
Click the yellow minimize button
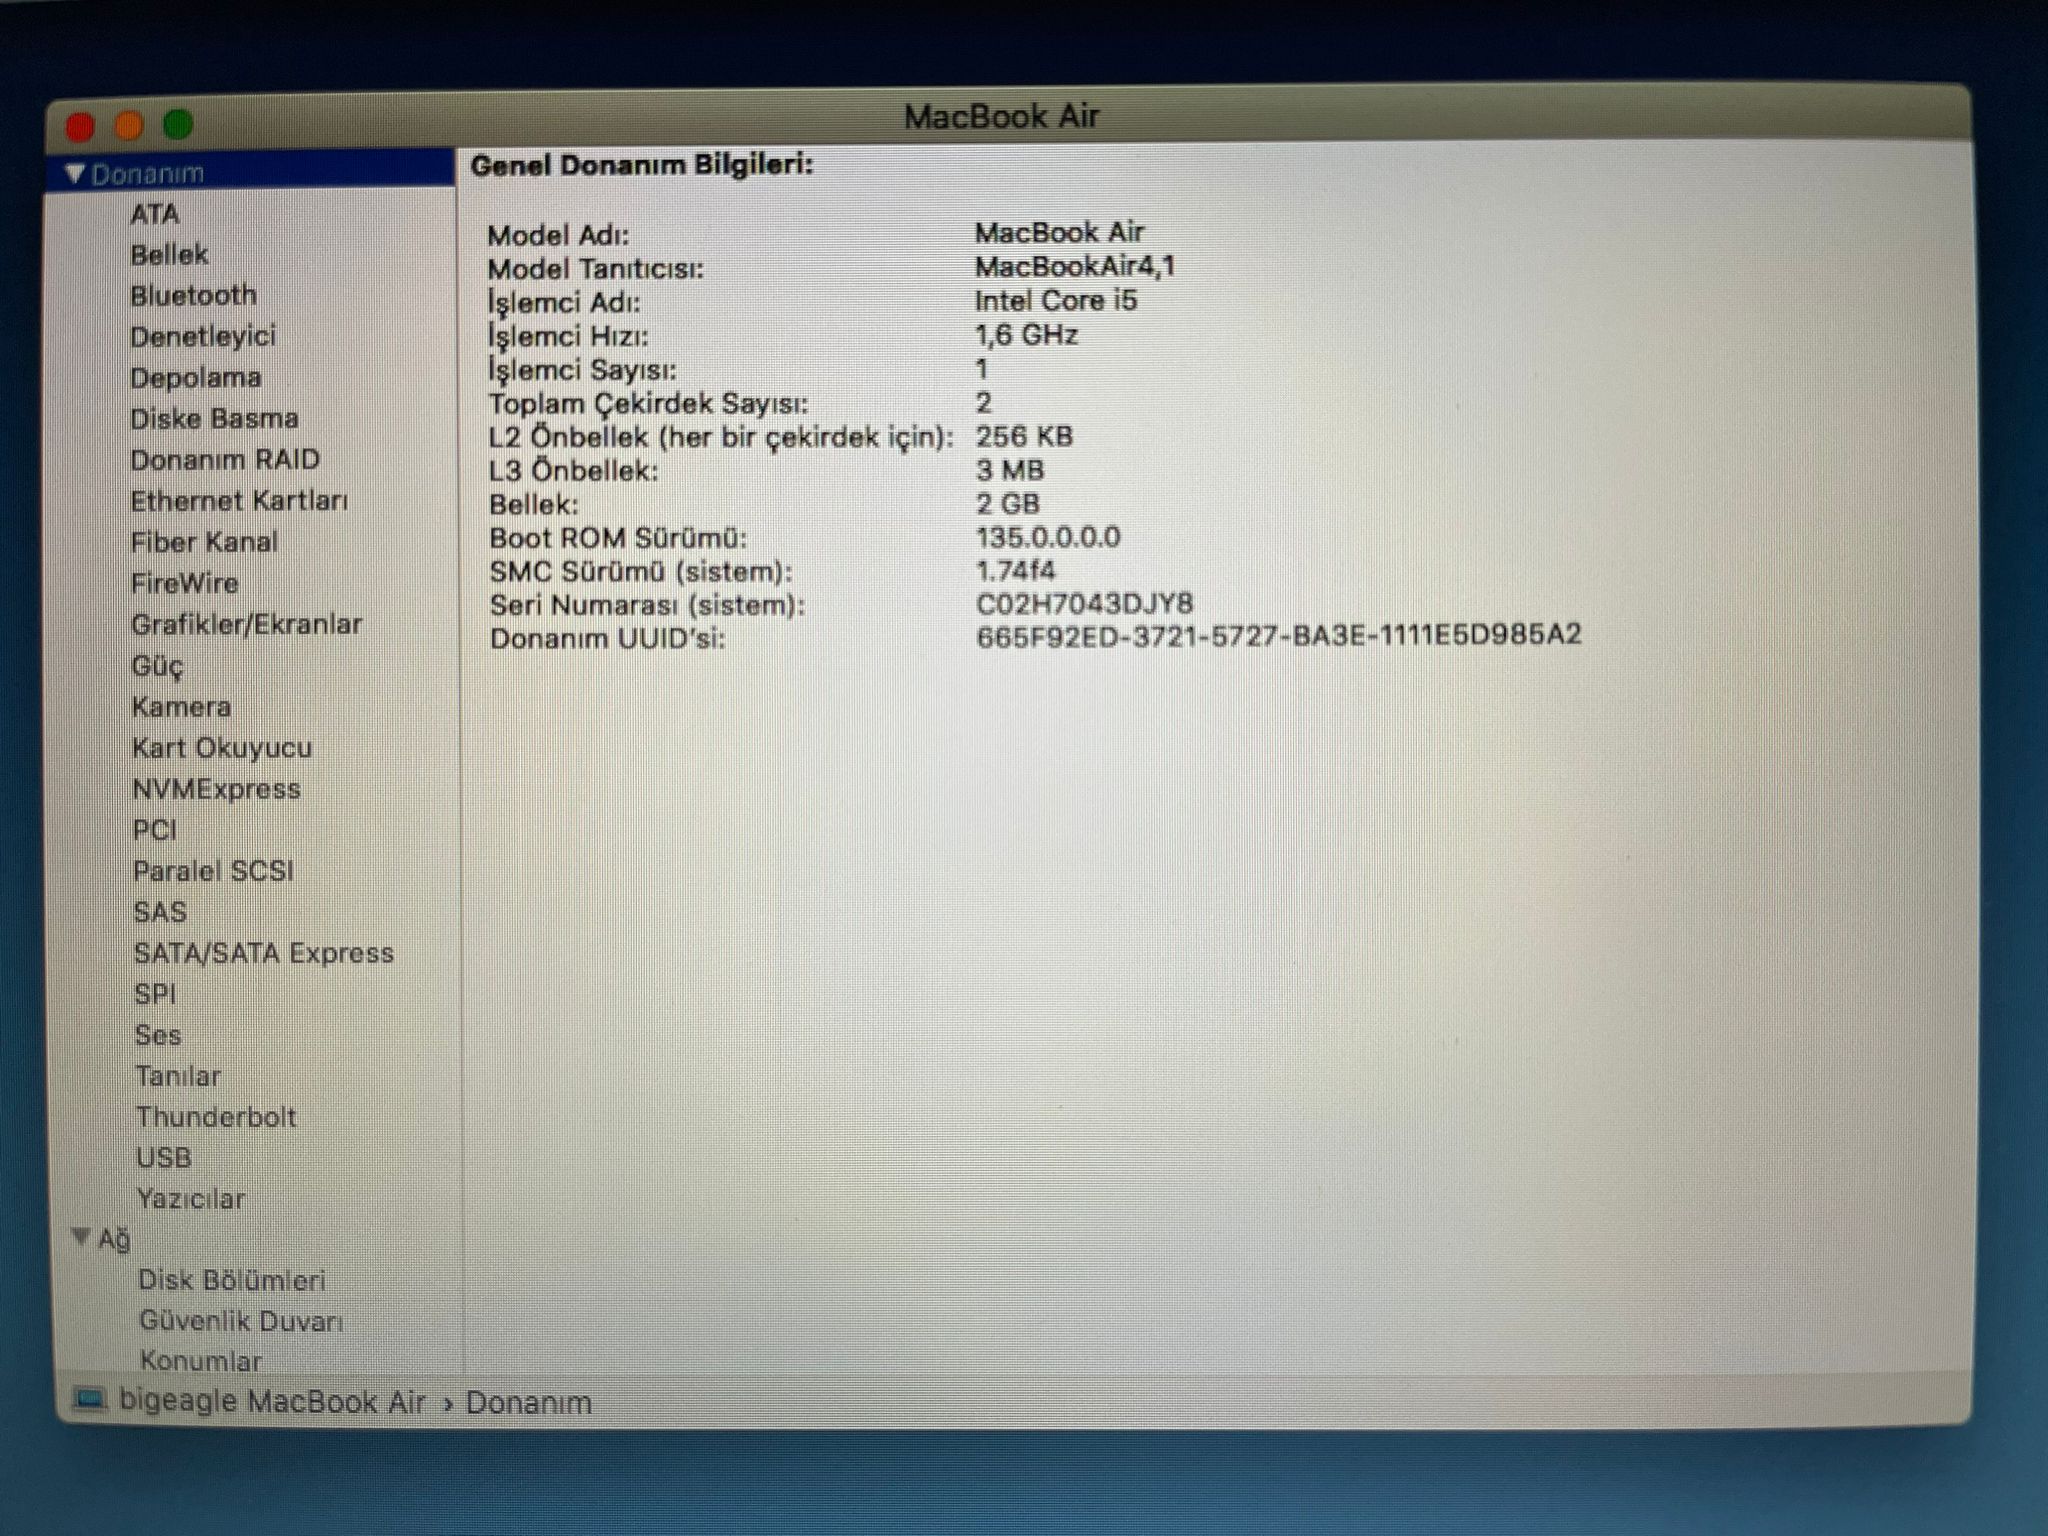click(129, 126)
